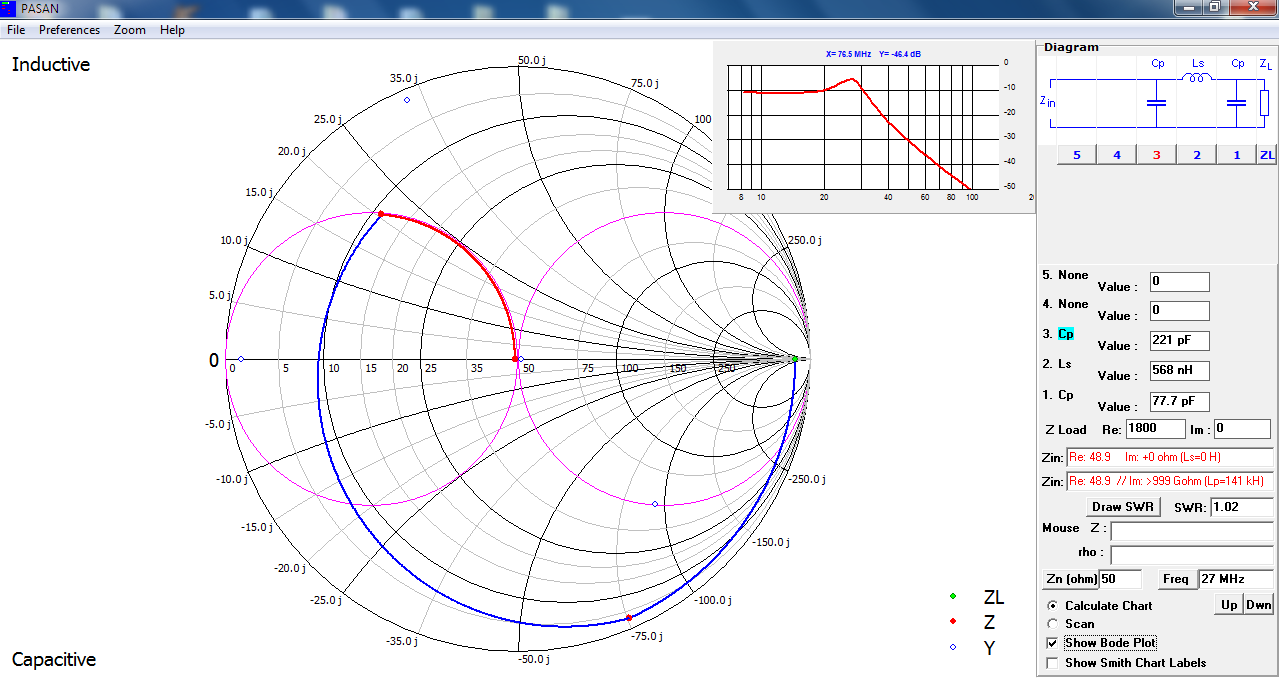Open the Zoom menu
Viewport: 1279px width, 678px height.
(x=130, y=30)
